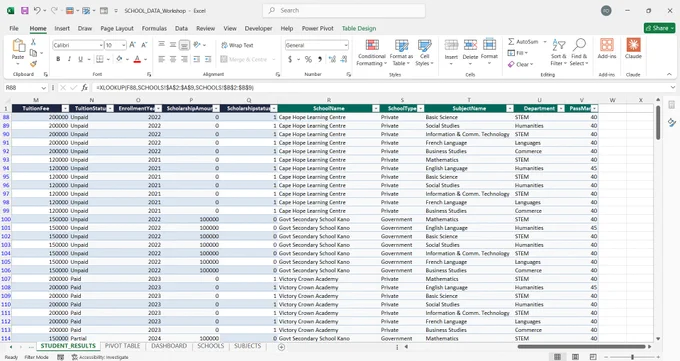
Task: Click Increase Font Size icon
Action: coord(133,45)
